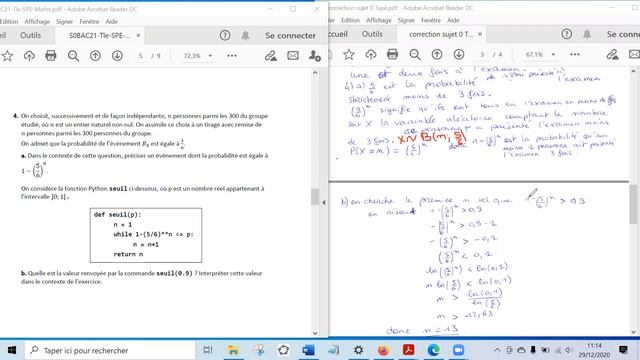Collapse the right pane arrow of the left window

(324, 202)
